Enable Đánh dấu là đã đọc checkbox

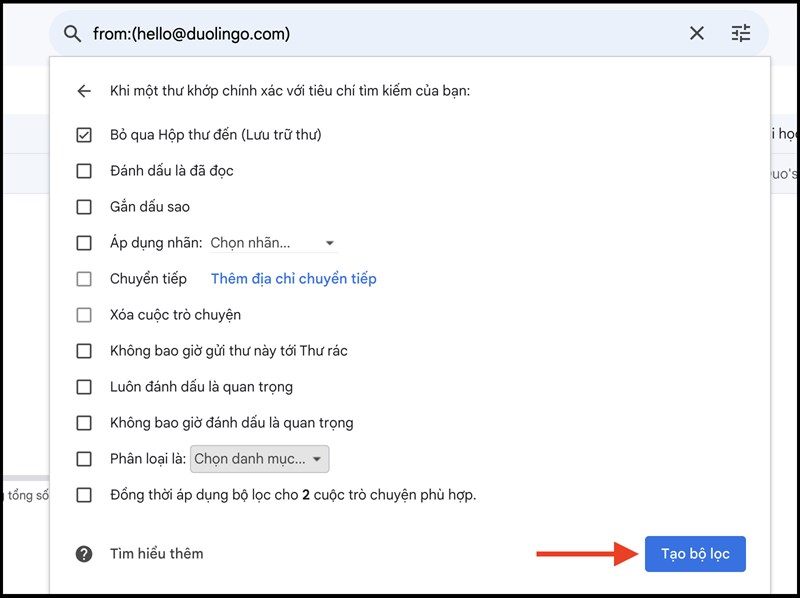(84, 171)
